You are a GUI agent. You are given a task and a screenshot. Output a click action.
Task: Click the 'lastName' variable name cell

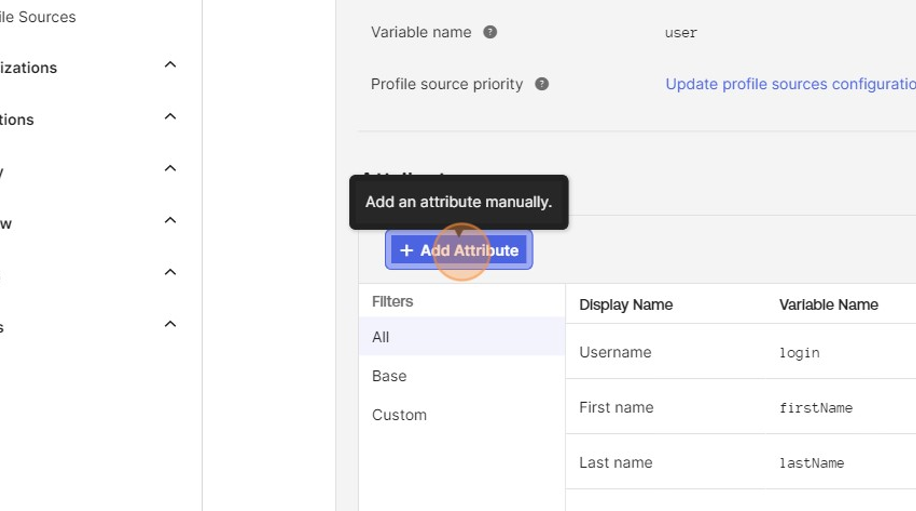811,463
